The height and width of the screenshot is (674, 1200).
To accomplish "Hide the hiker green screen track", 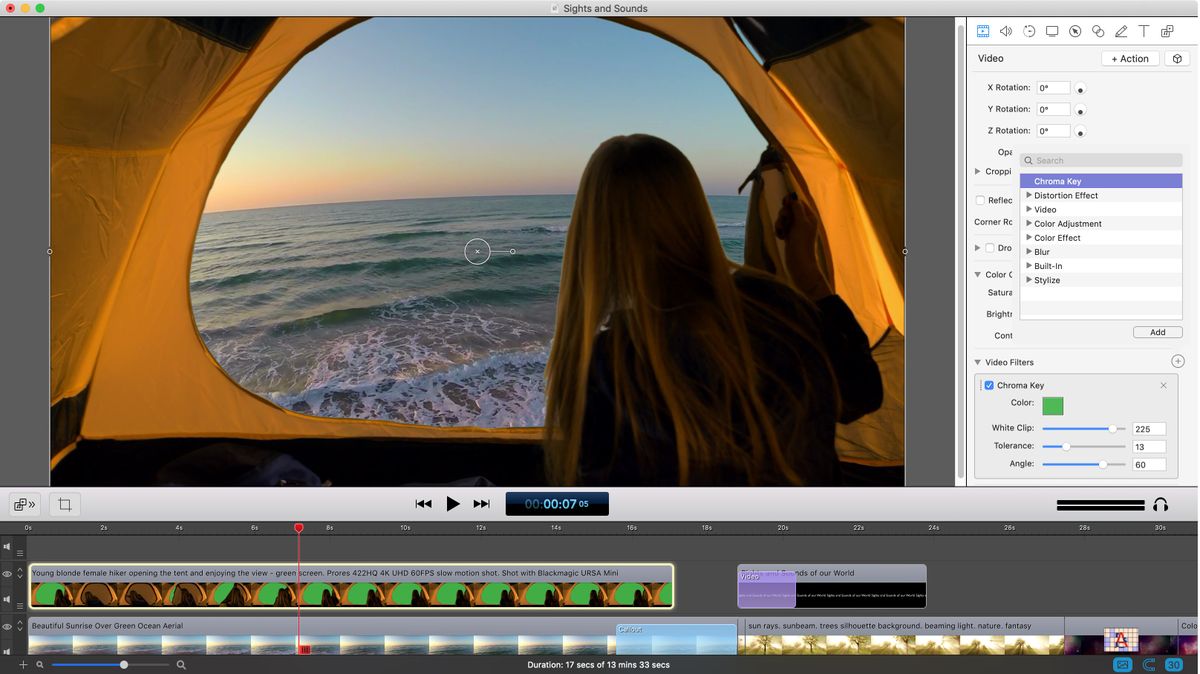I will point(7,574).
